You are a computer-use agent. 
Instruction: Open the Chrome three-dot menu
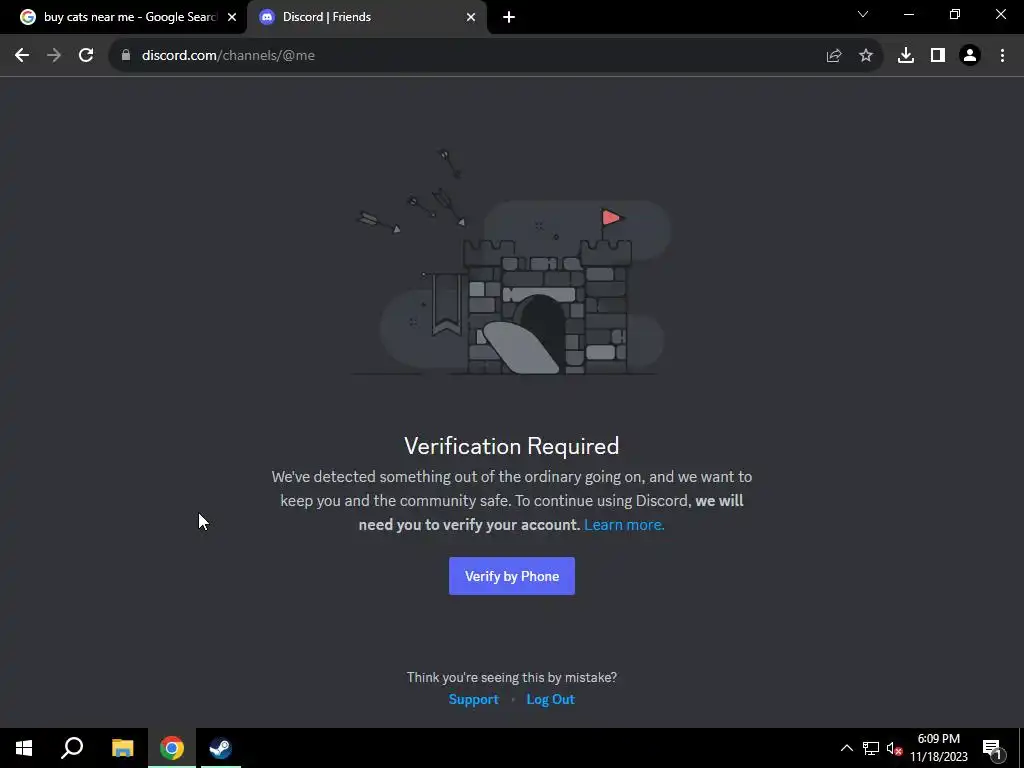[1002, 56]
